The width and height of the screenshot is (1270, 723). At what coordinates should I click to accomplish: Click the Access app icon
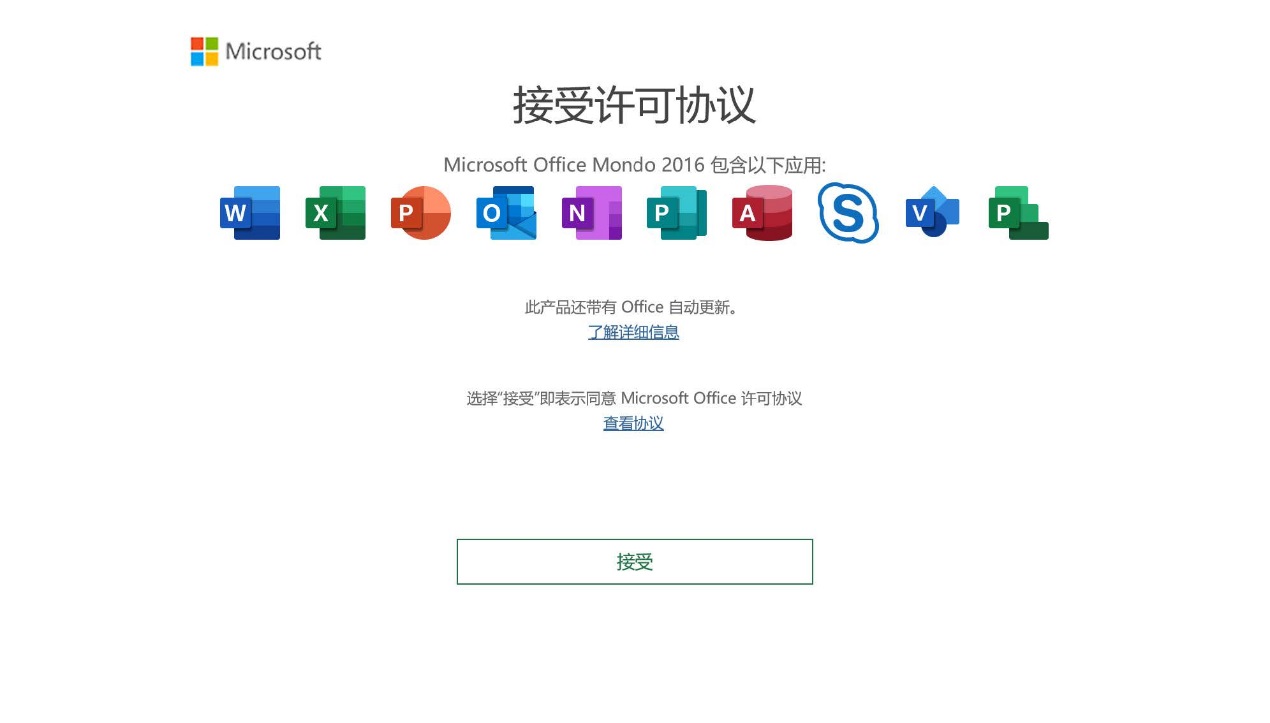pyautogui.click(x=762, y=213)
